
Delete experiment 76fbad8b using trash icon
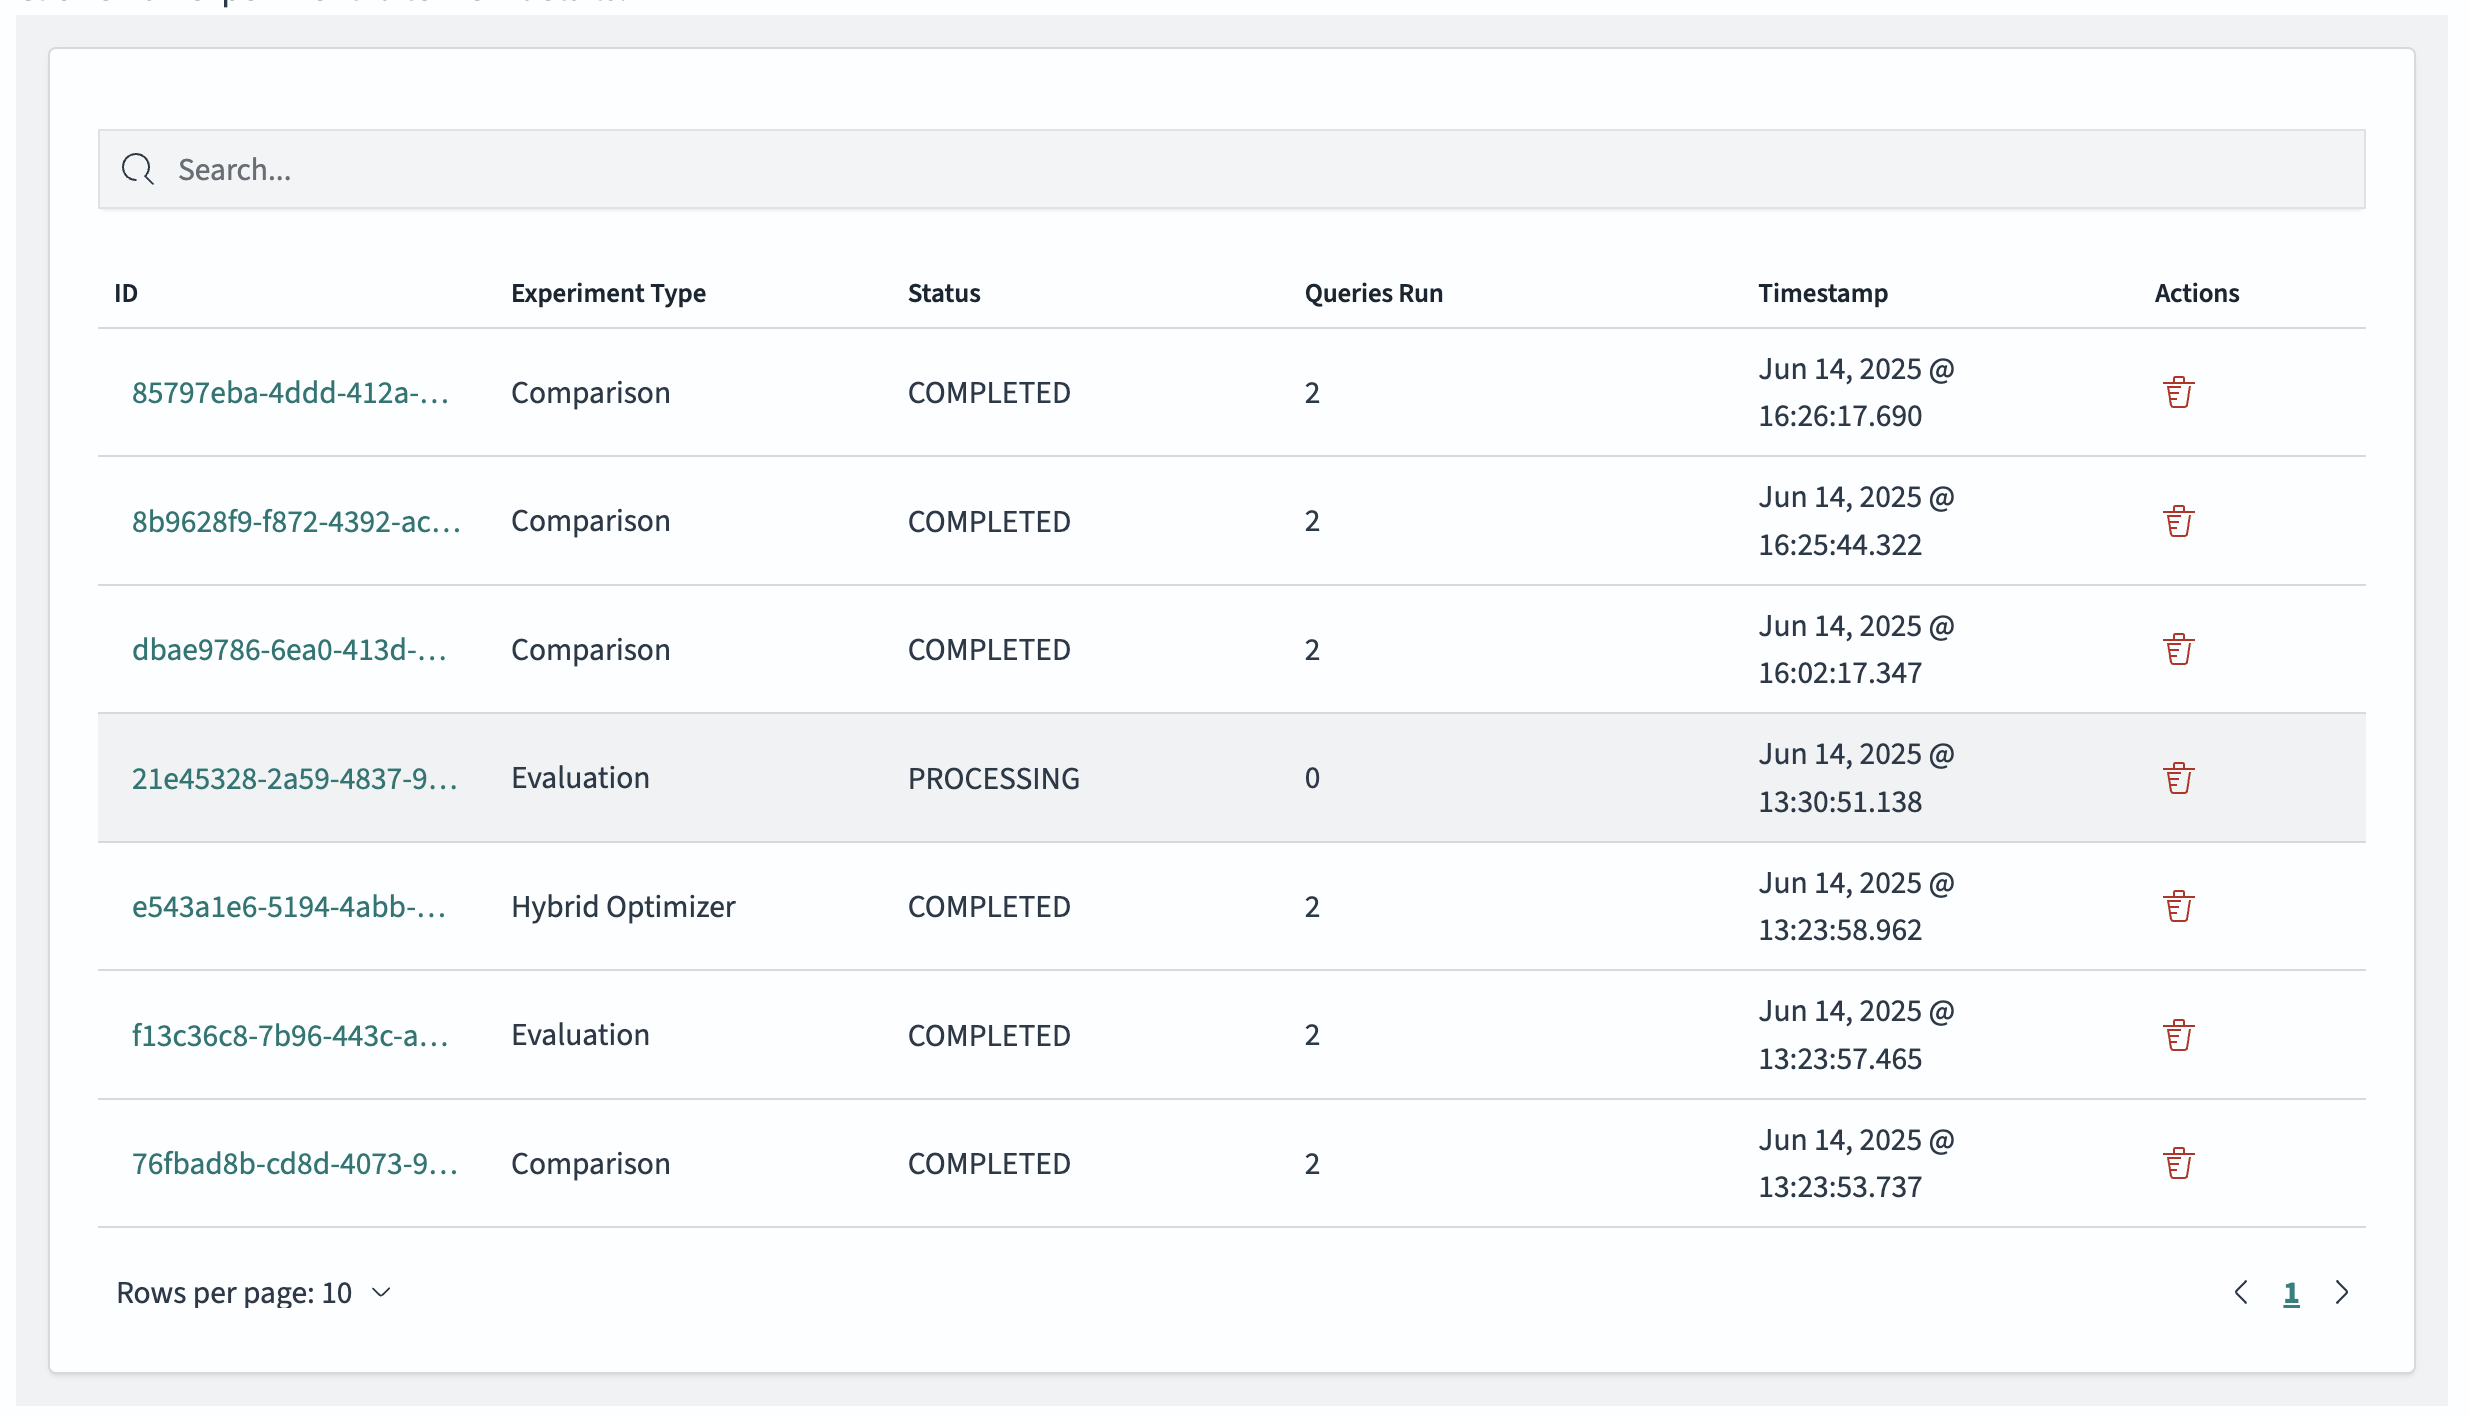tap(2178, 1163)
